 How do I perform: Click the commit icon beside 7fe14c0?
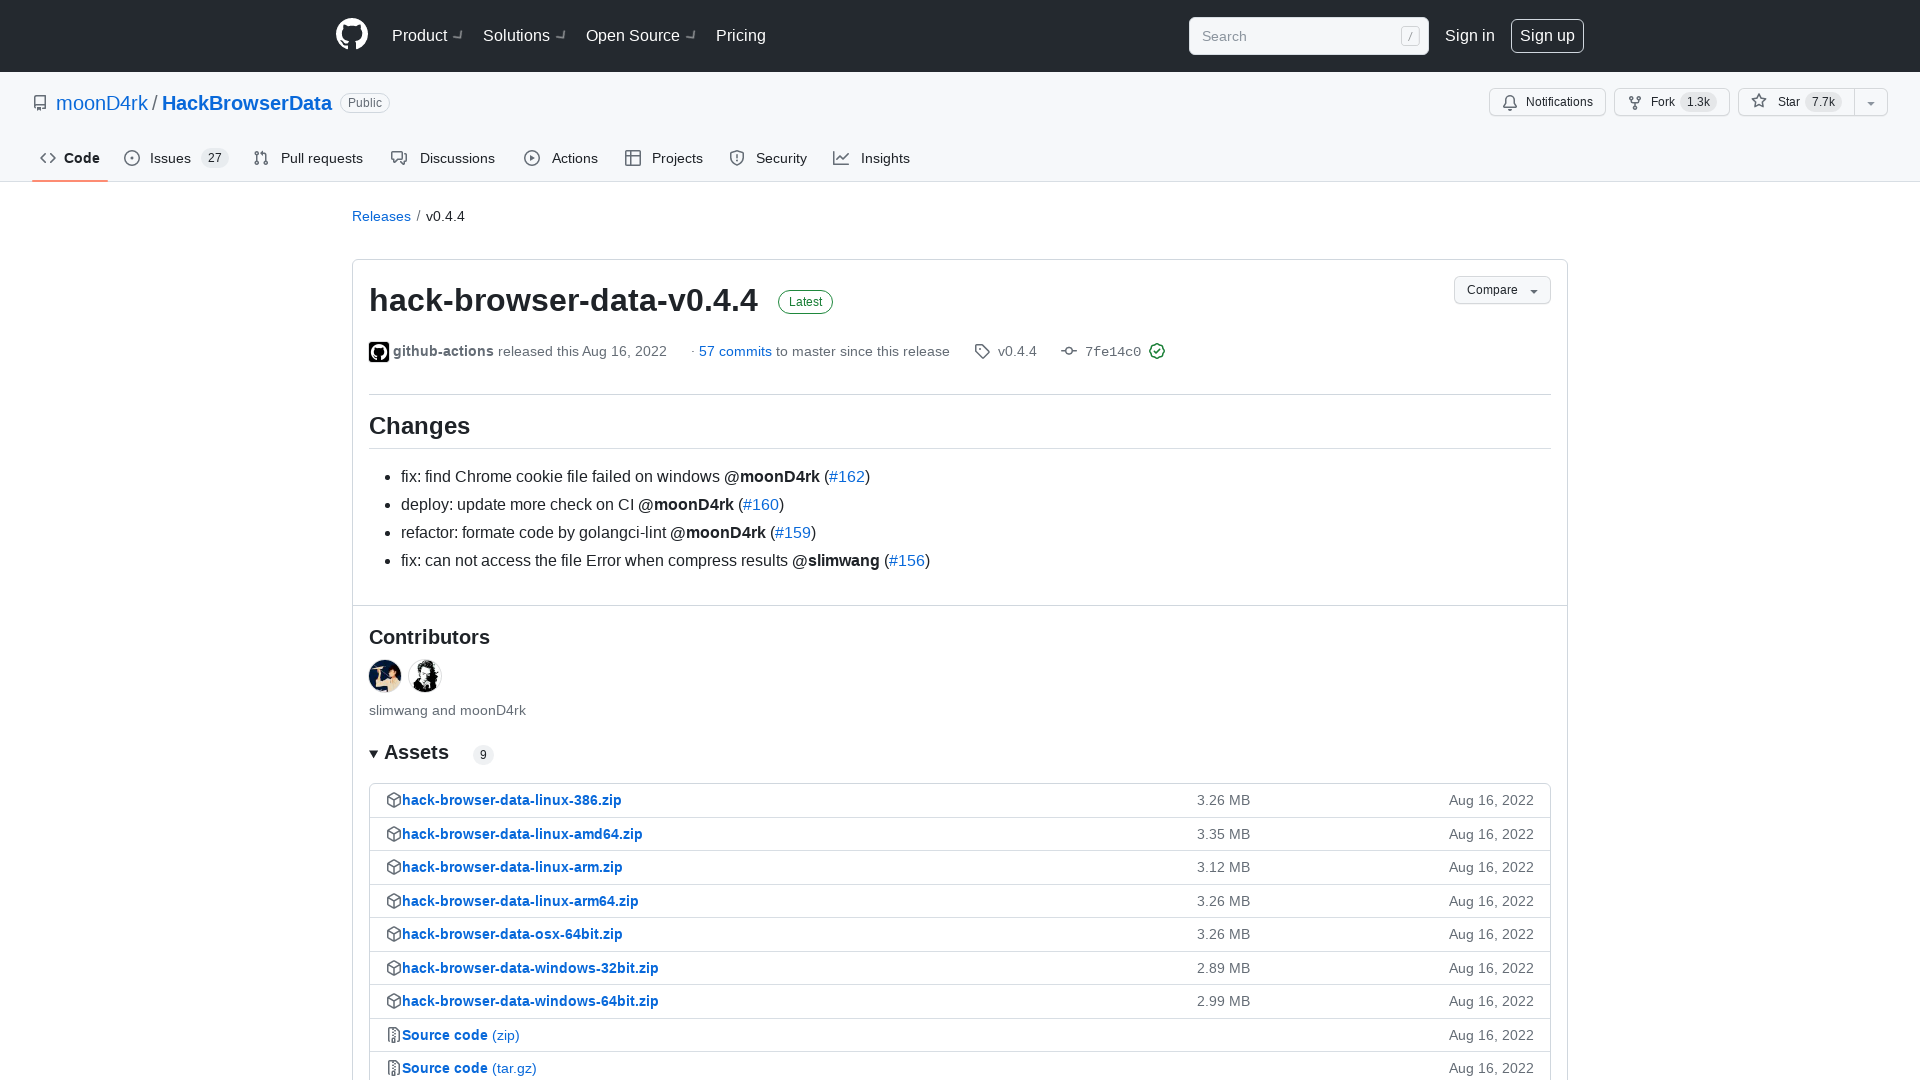pos(1069,351)
